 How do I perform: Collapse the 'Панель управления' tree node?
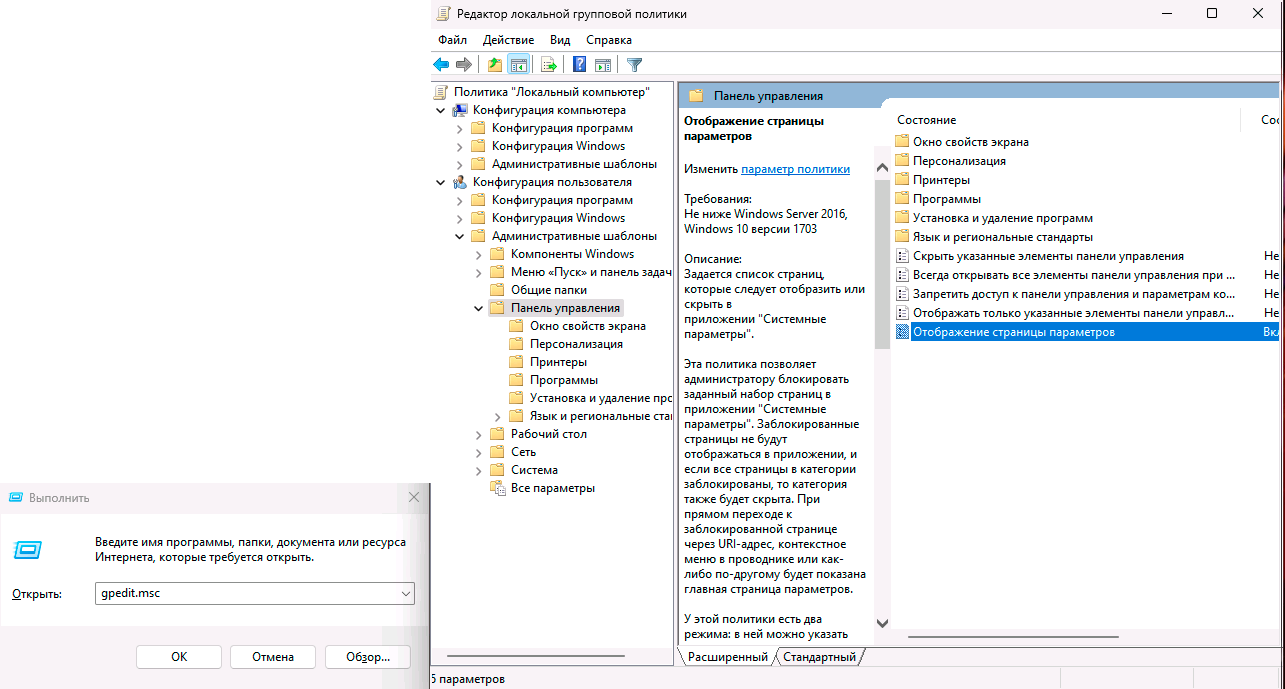coord(479,308)
